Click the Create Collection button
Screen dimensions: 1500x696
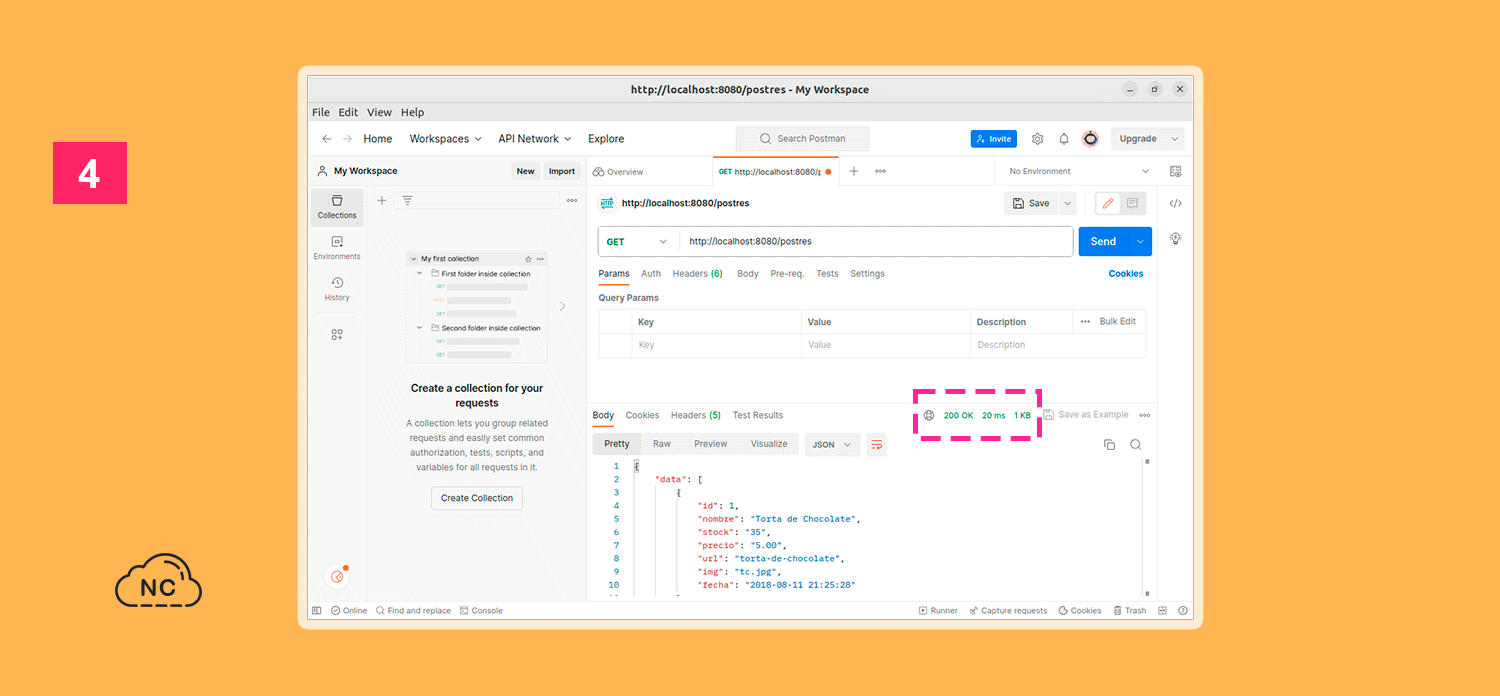pyautogui.click(x=477, y=498)
